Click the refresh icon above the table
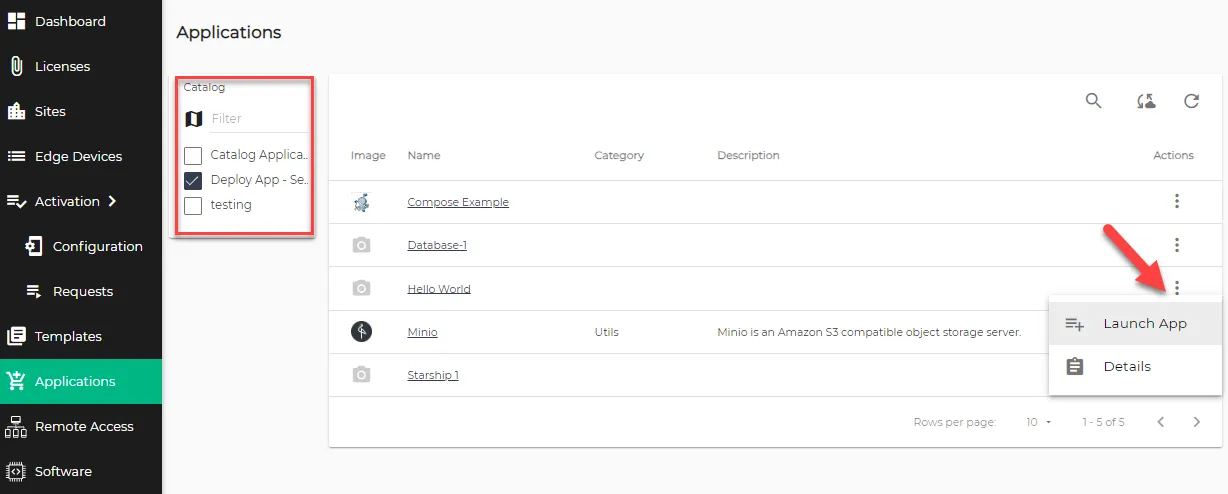The image size is (1228, 494). tap(1191, 101)
